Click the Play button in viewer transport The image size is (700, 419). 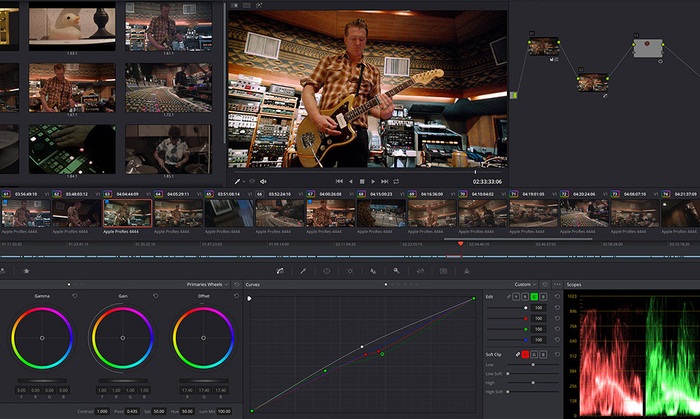tap(374, 181)
